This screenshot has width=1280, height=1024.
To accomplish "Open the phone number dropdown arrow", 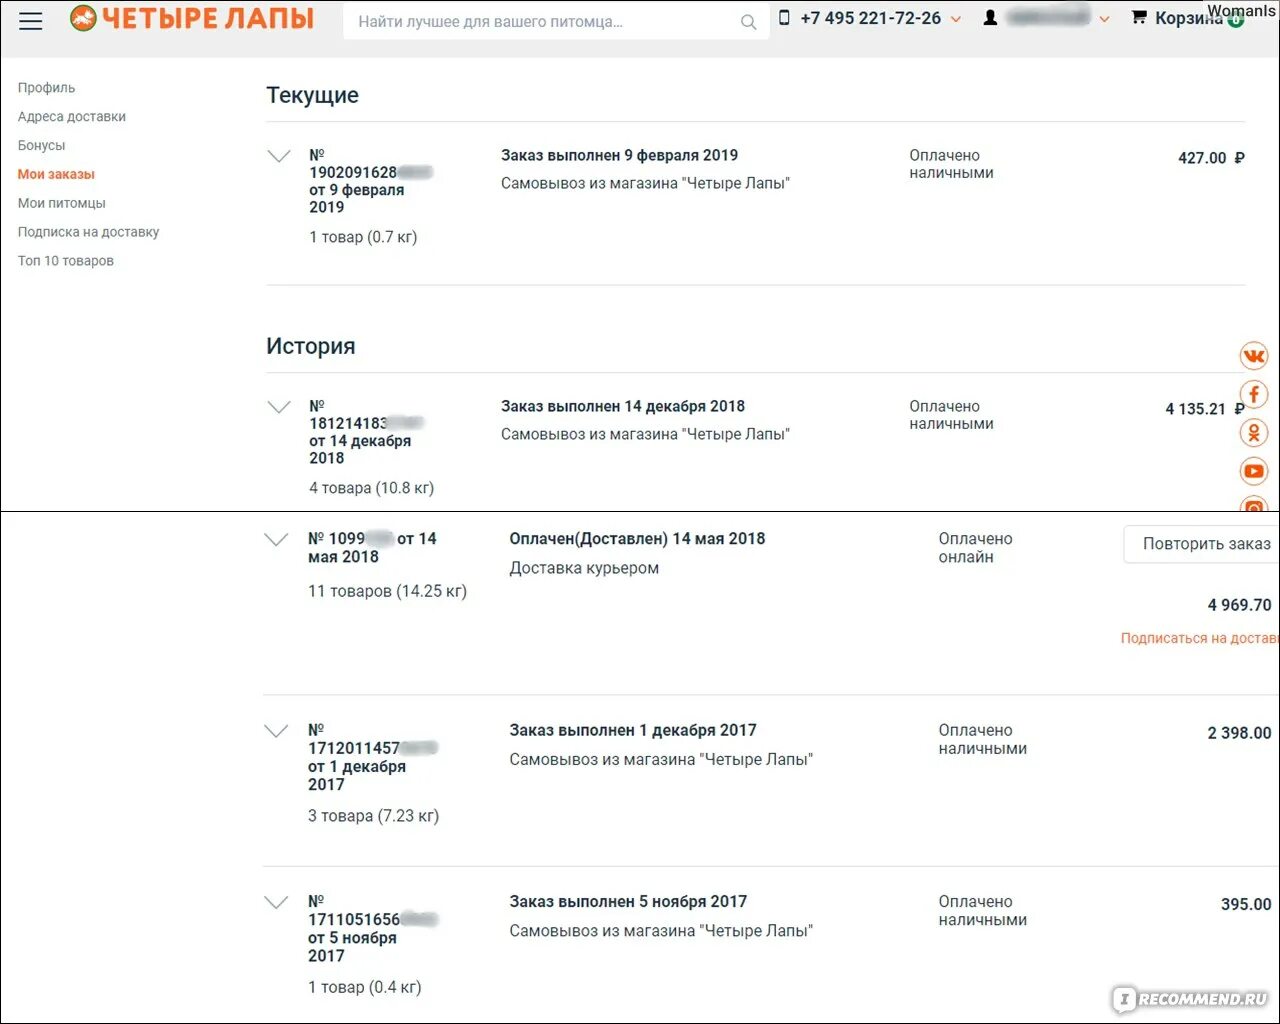I will (956, 19).
